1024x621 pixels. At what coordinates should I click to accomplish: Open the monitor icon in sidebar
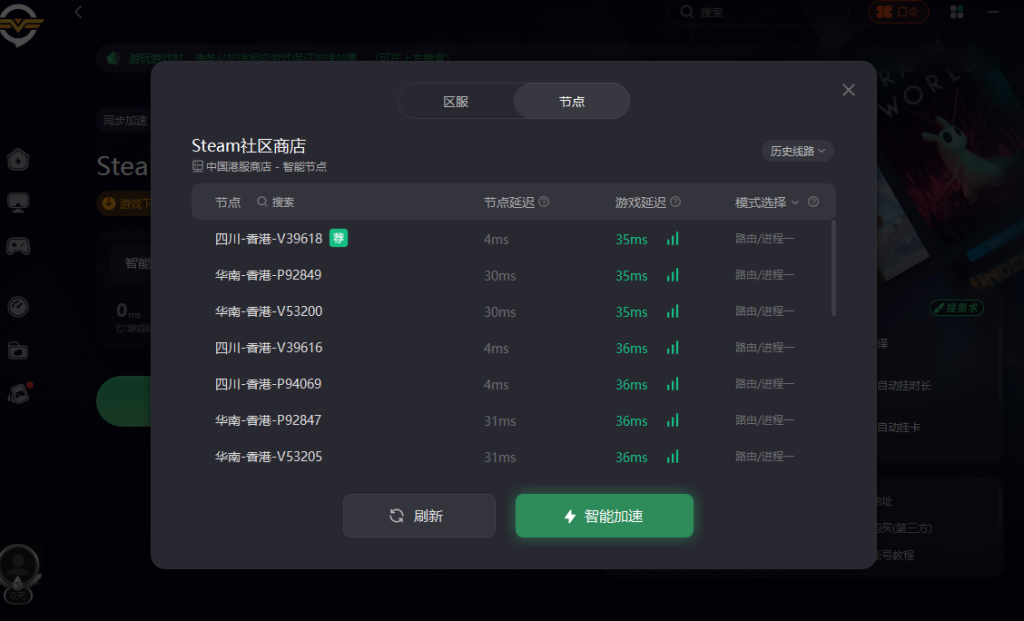pos(18,203)
